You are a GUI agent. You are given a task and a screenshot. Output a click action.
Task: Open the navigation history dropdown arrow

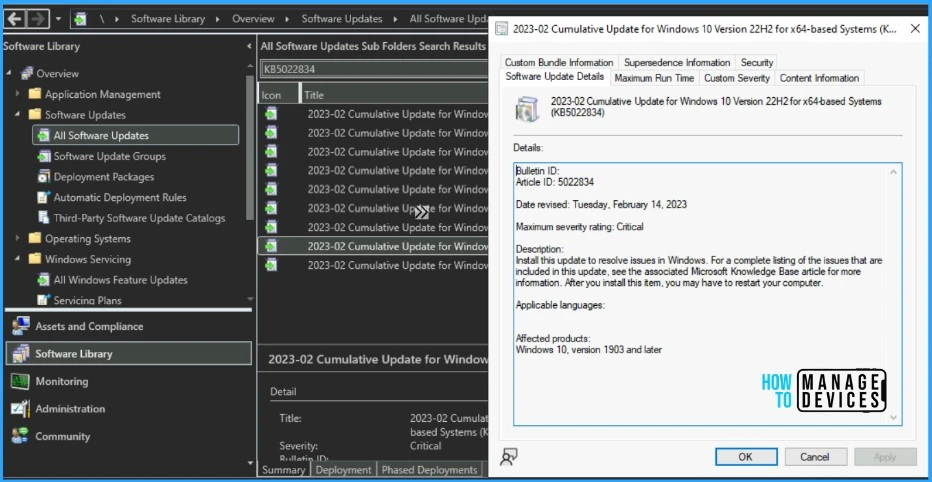pos(58,19)
